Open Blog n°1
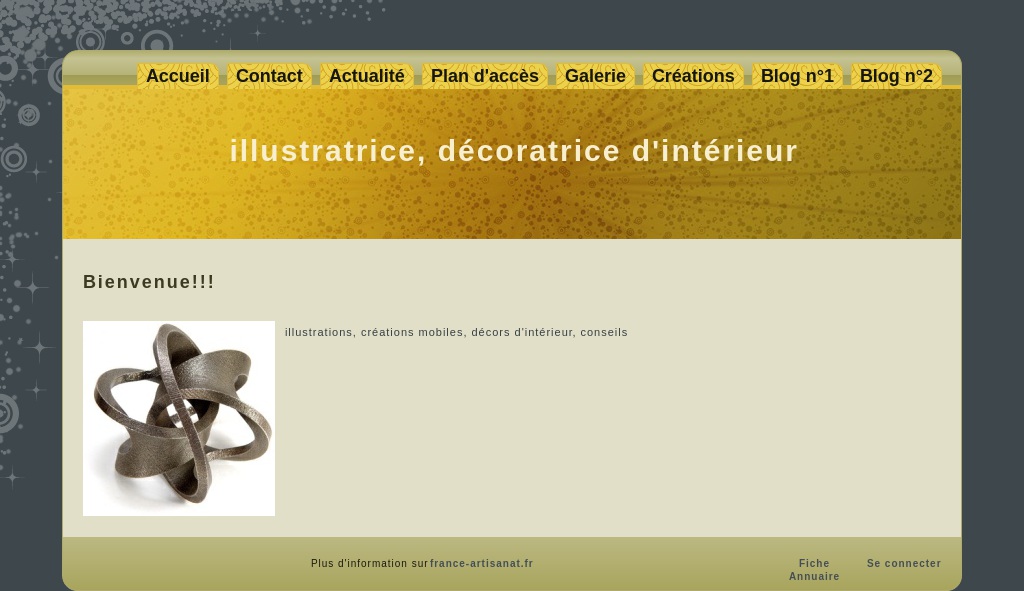Screen dimensions: 1024x591 [x=797, y=76]
